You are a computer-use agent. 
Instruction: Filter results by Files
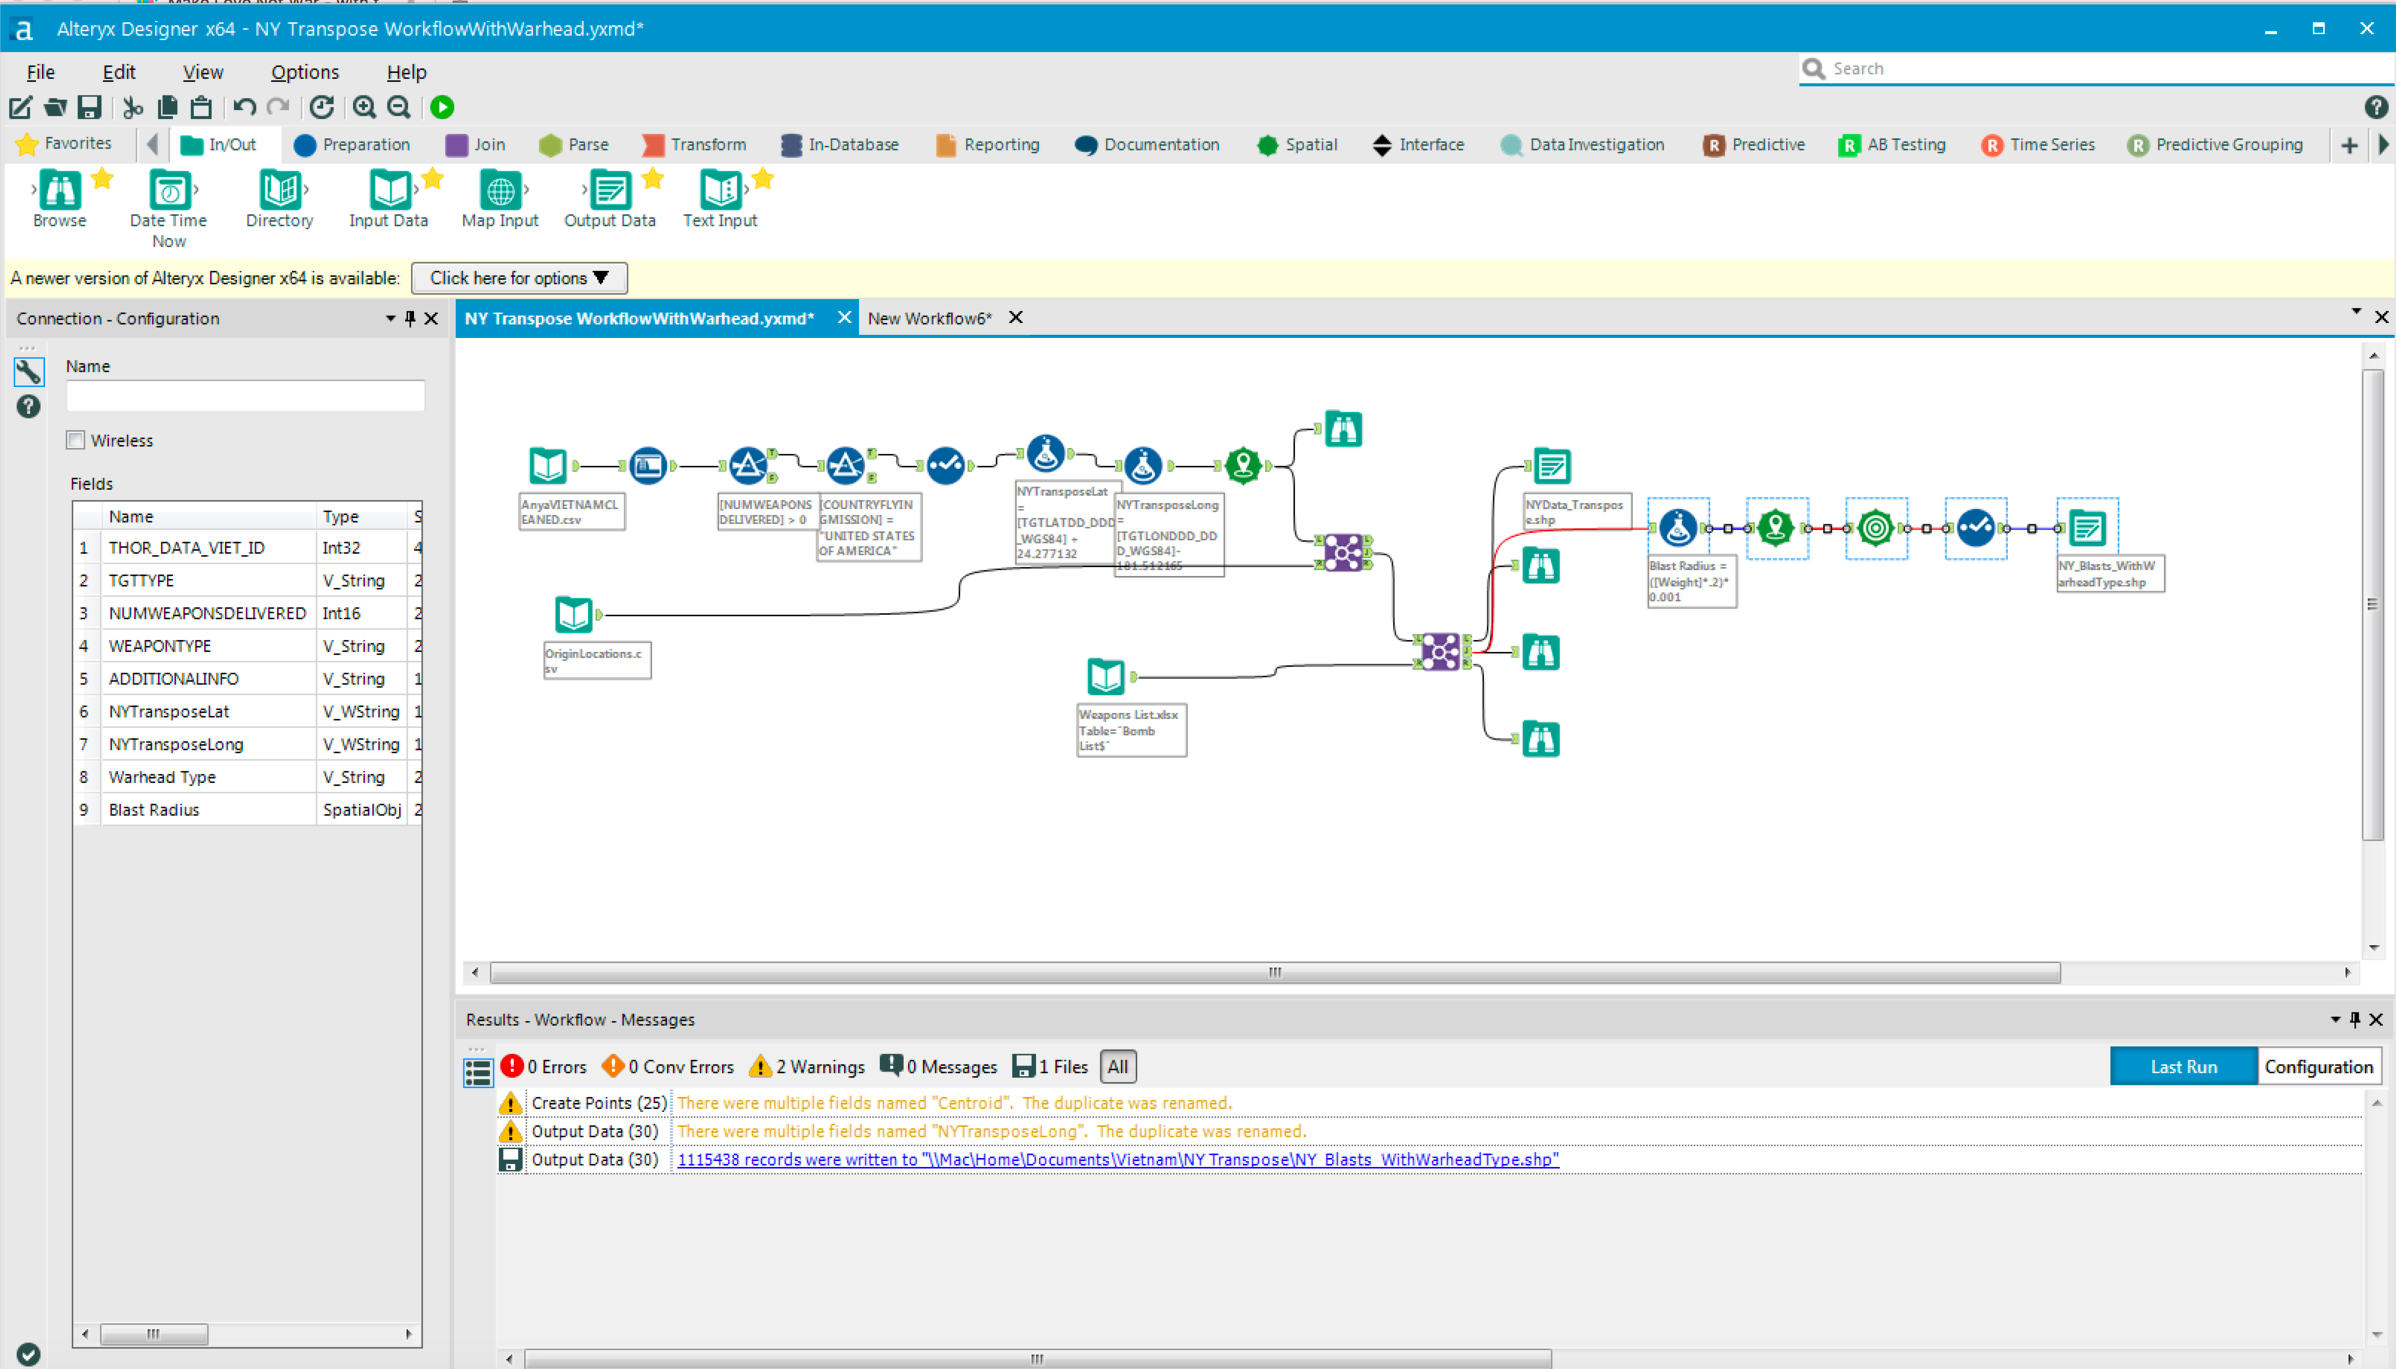(1050, 1067)
